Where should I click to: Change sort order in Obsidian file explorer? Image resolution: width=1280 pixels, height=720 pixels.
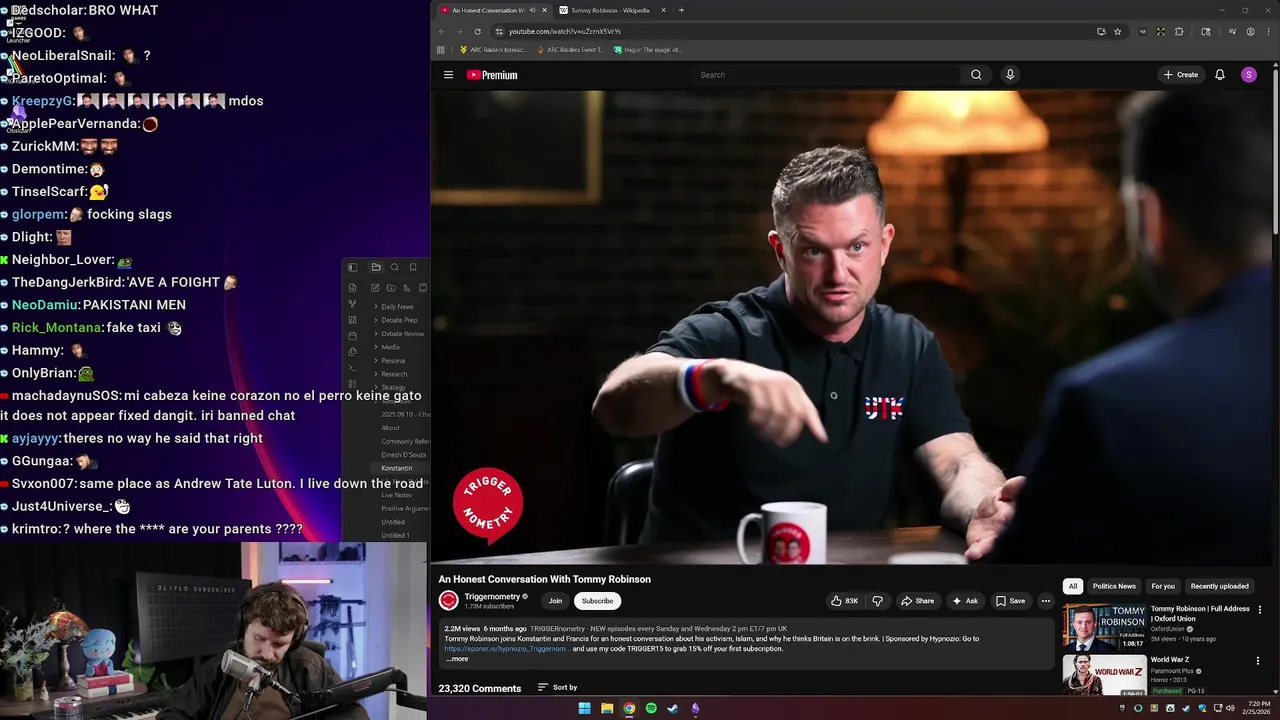click(407, 288)
